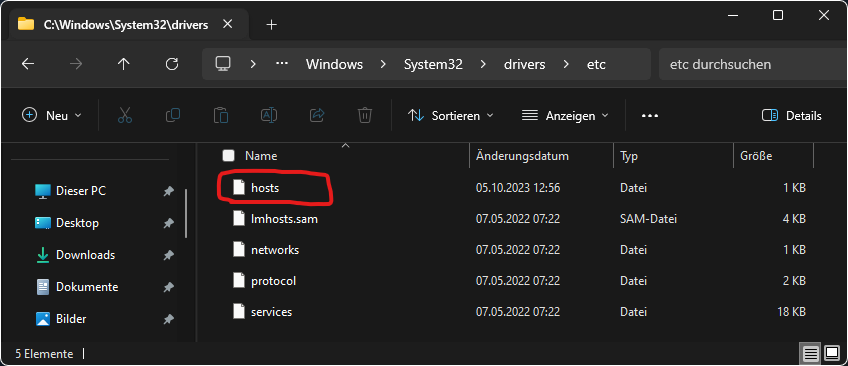Switch to large thumbnails view icon
848x366 pixels.
tap(832, 354)
